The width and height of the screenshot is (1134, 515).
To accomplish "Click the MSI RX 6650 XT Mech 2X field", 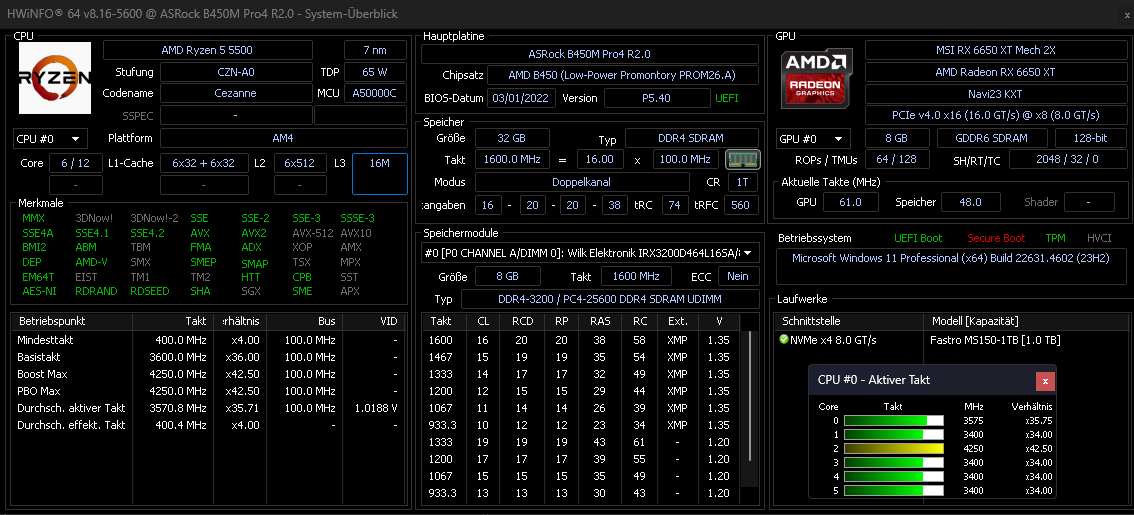I will coord(995,51).
